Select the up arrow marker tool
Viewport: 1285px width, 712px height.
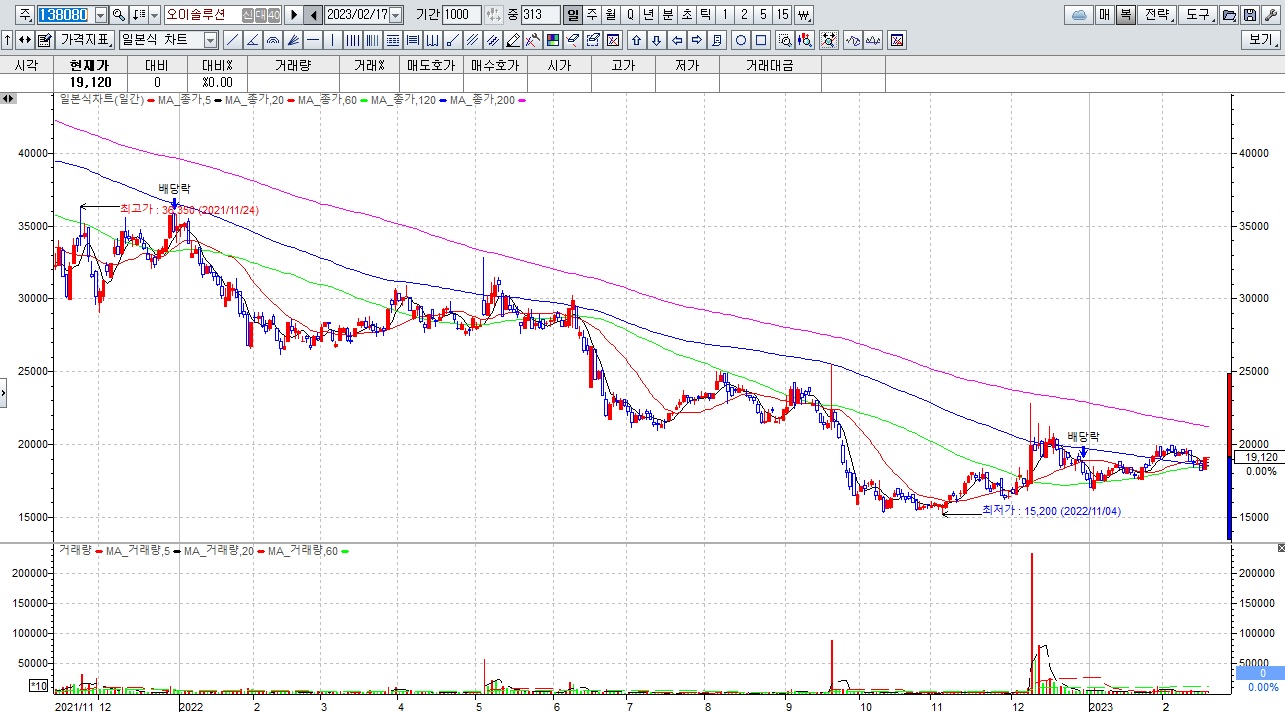pos(637,40)
